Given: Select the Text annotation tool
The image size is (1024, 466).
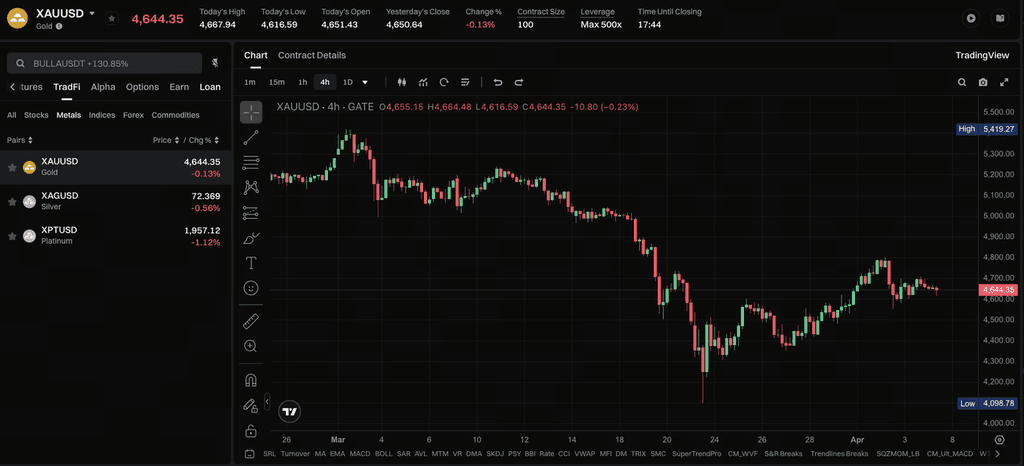Looking at the screenshot, I should (x=251, y=263).
